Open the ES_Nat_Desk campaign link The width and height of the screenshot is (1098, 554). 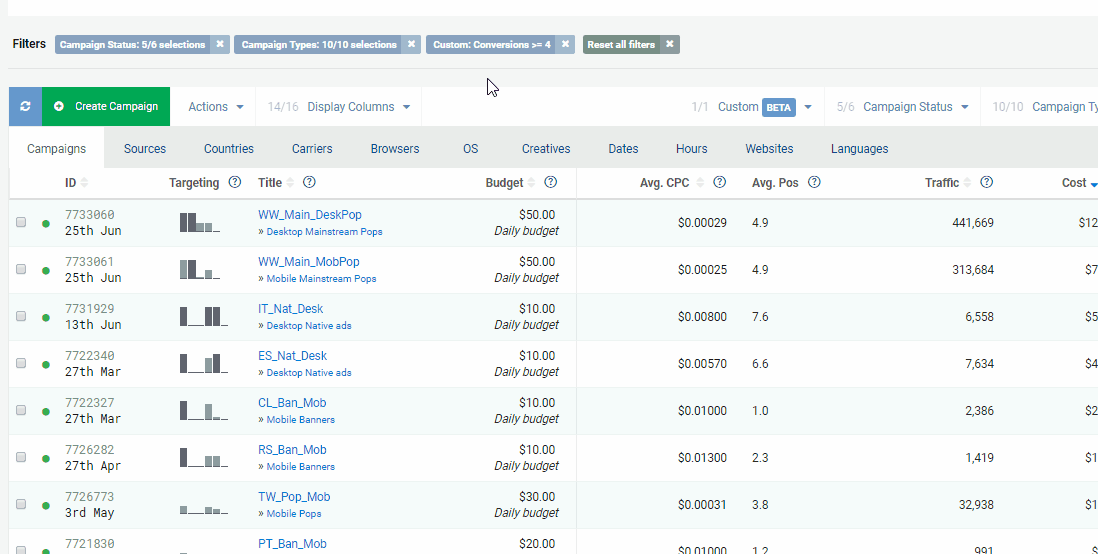pyautogui.click(x=292, y=355)
